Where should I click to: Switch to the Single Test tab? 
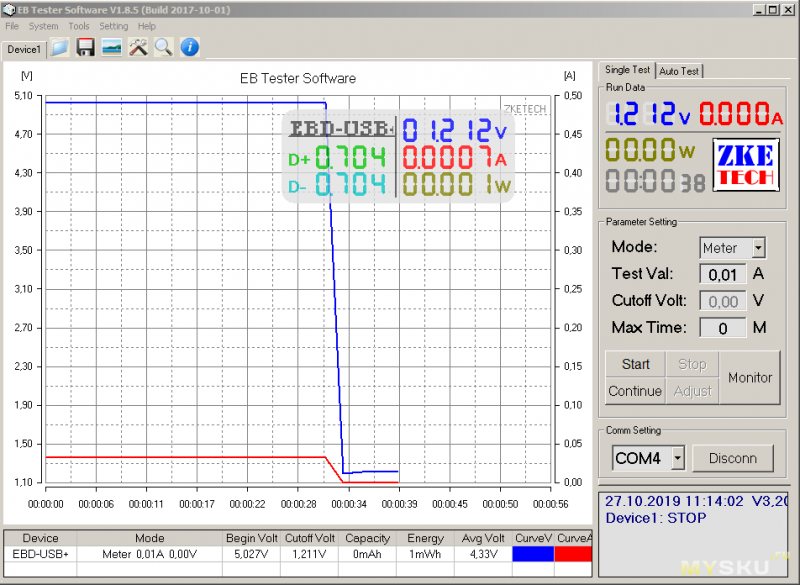click(627, 70)
